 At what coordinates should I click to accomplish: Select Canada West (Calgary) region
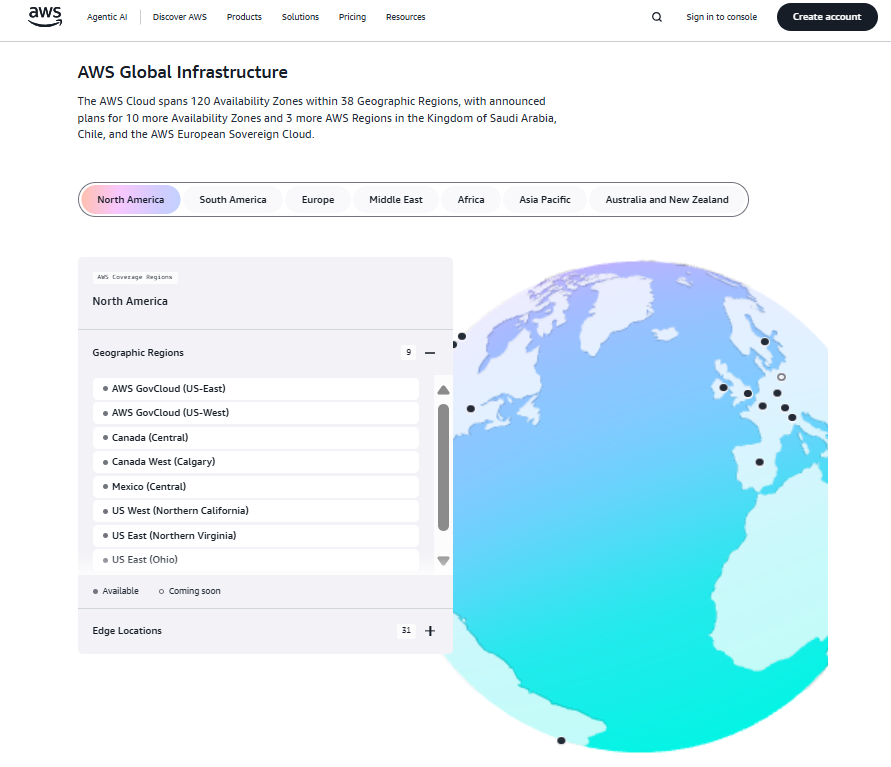[x=255, y=462]
